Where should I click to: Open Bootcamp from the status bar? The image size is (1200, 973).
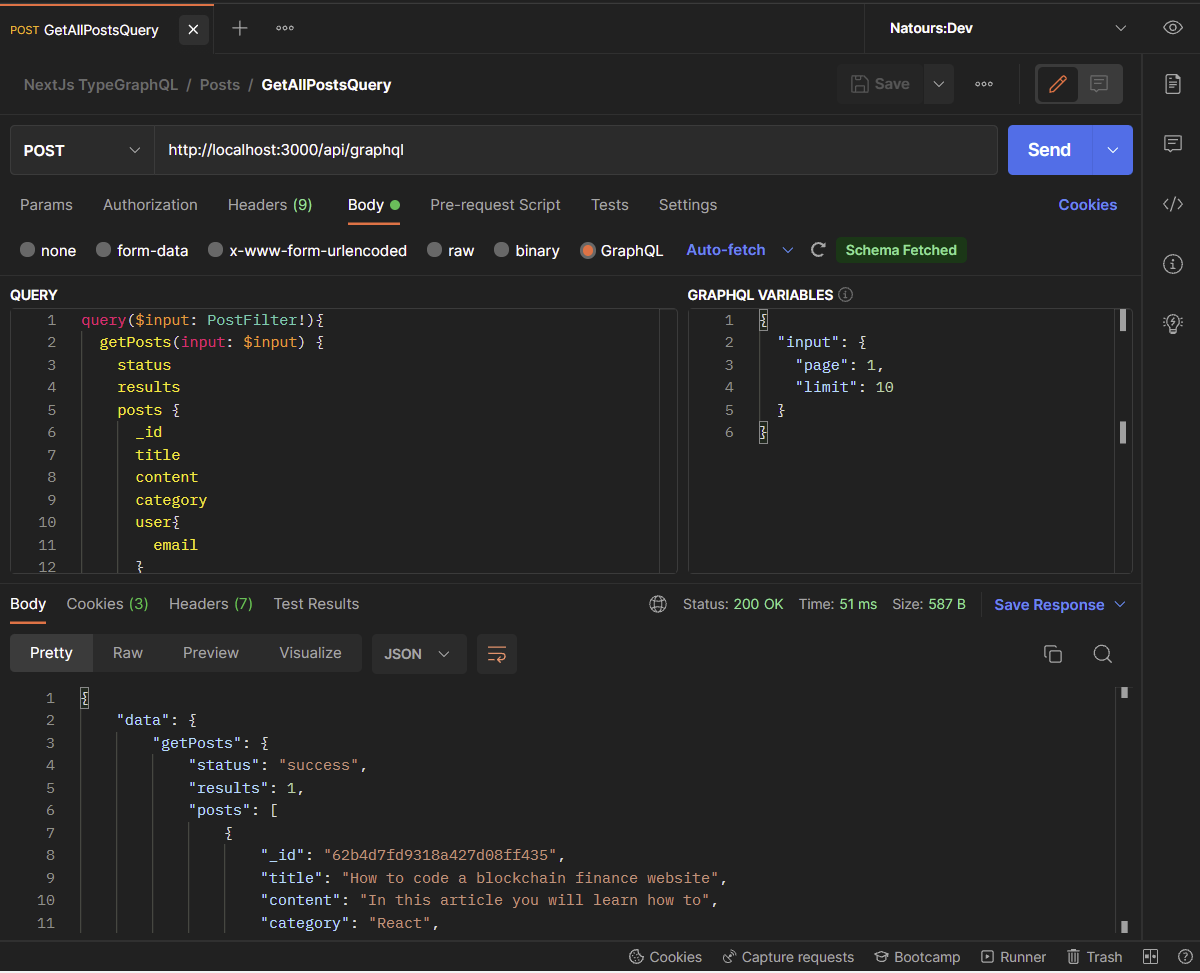(x=917, y=957)
